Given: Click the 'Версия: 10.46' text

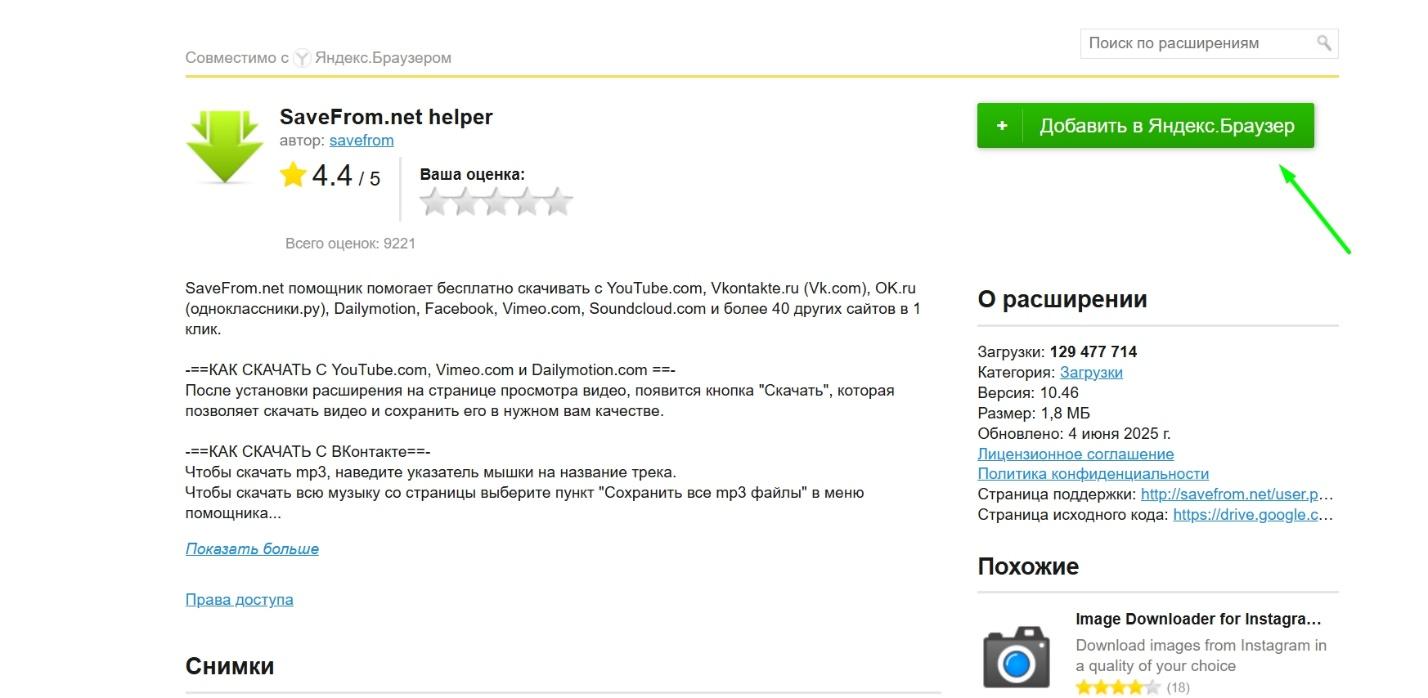Looking at the screenshot, I should (1028, 392).
